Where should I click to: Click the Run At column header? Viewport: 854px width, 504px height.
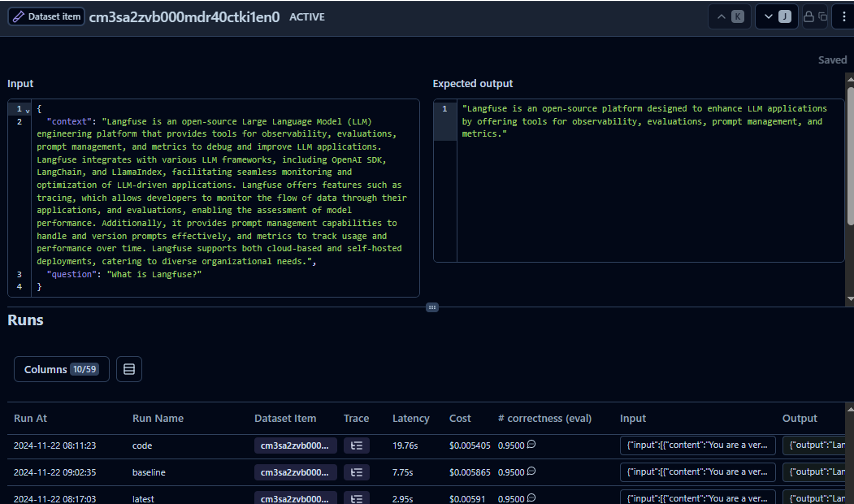pos(32,418)
